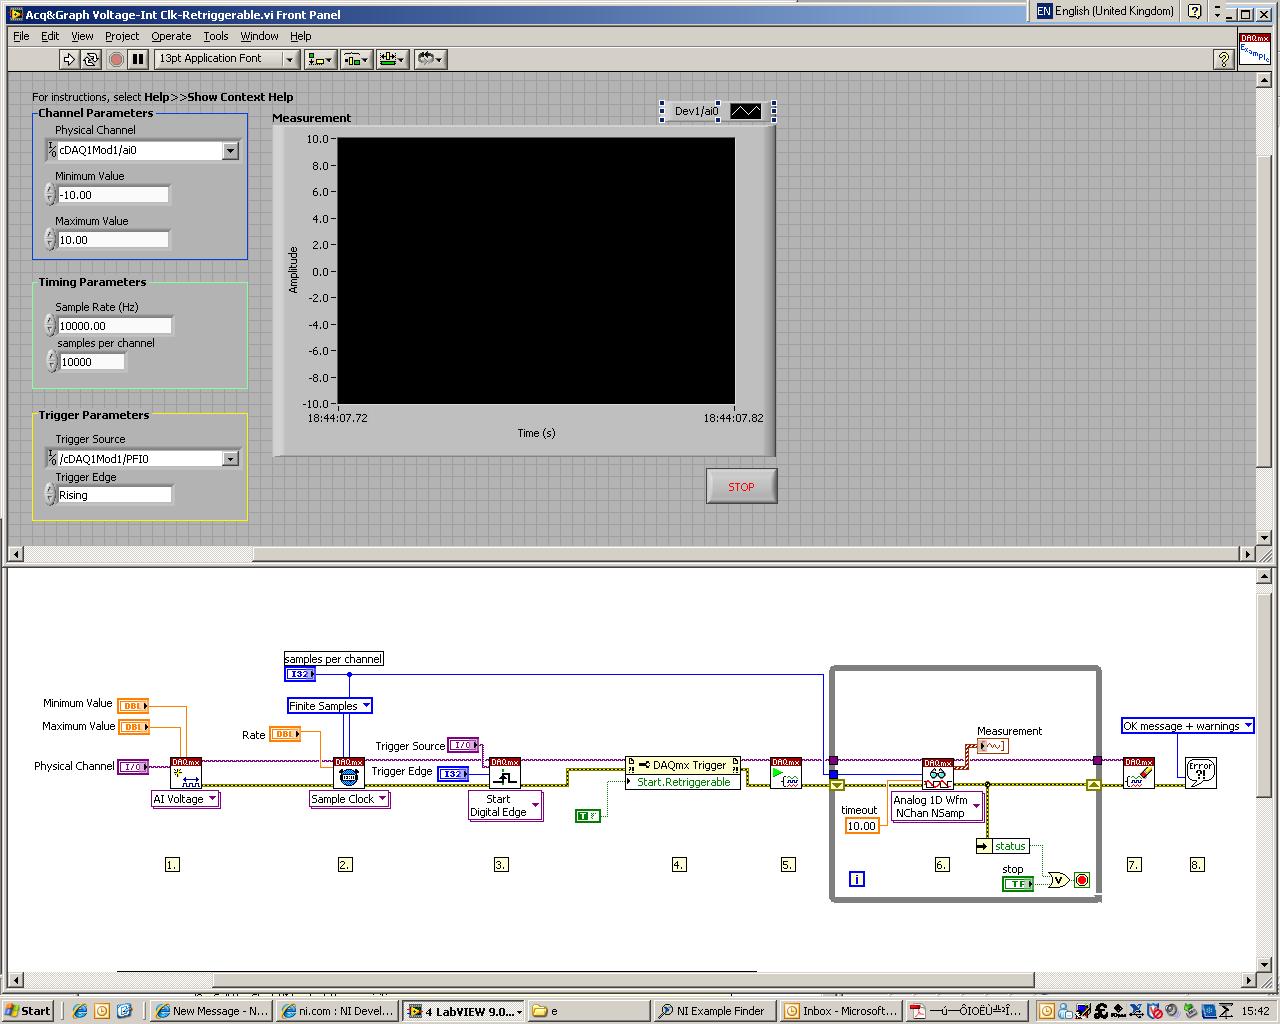The height and width of the screenshot is (1024, 1280).
Task: Show the Context Help window button
Action: click(1223, 59)
